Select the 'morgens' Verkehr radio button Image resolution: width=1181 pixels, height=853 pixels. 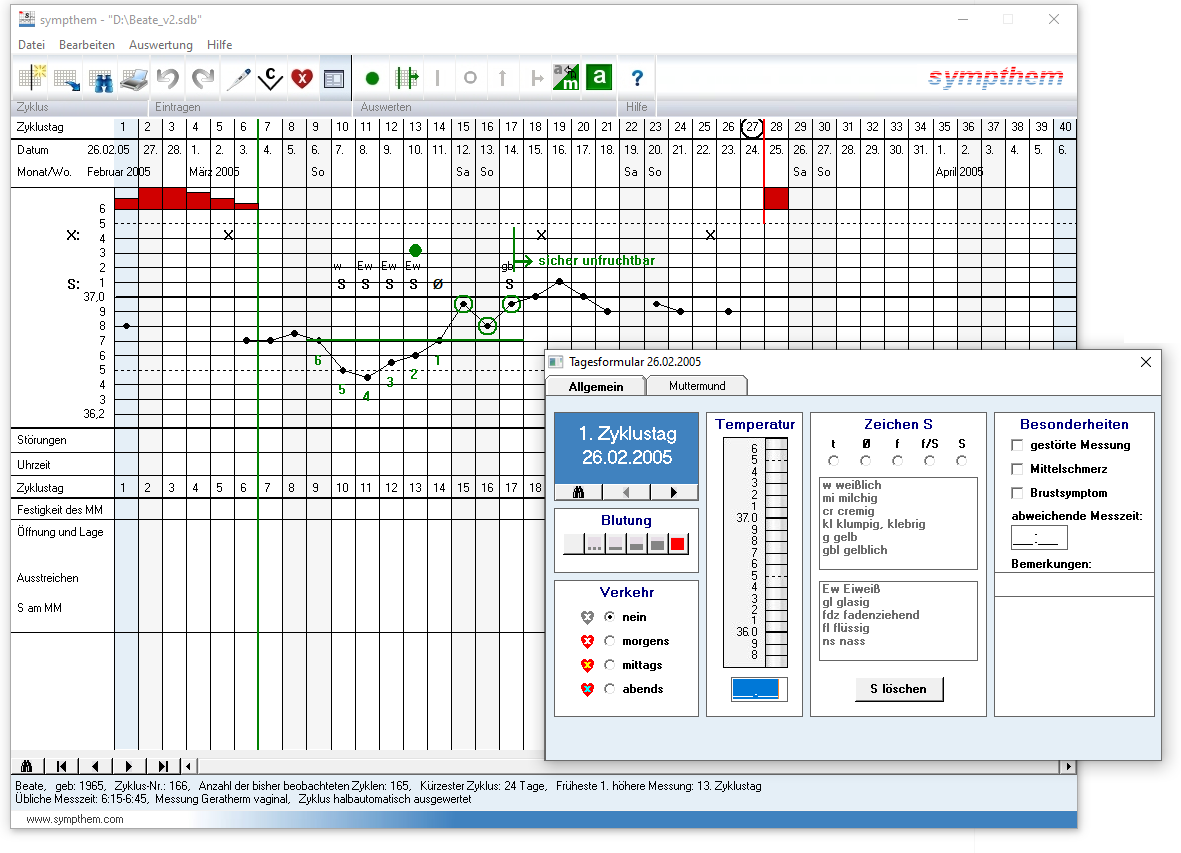pyautogui.click(x=610, y=641)
